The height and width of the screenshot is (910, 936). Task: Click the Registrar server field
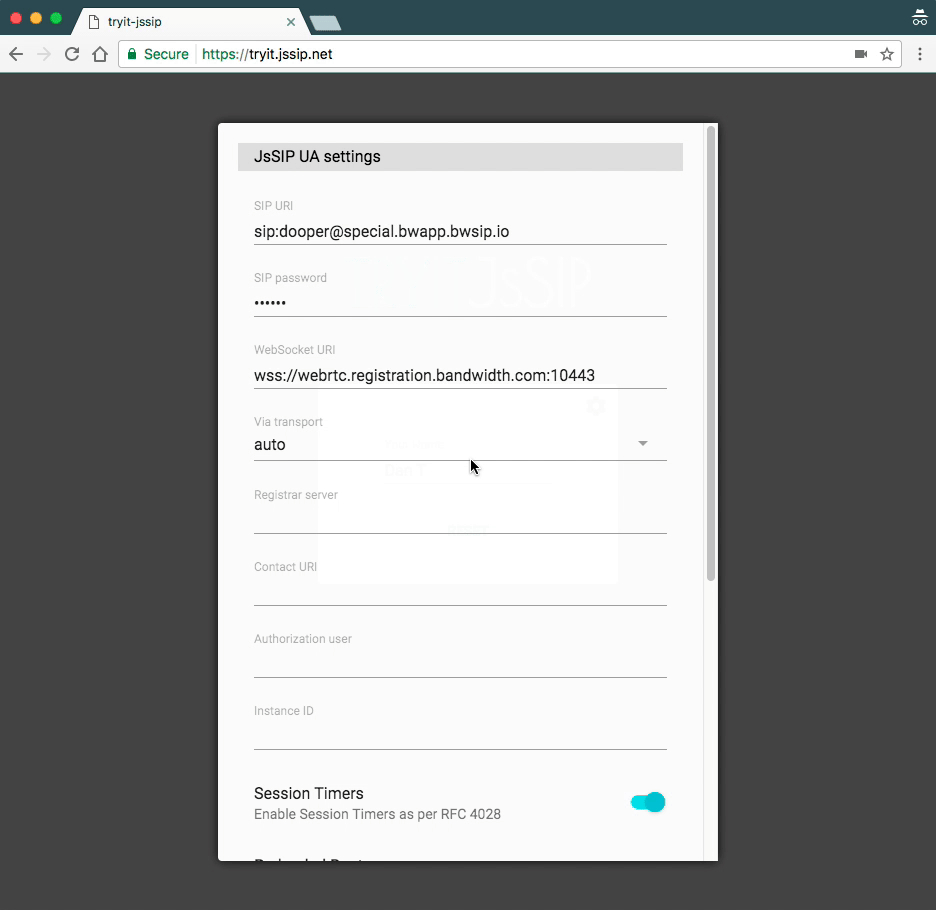460,520
